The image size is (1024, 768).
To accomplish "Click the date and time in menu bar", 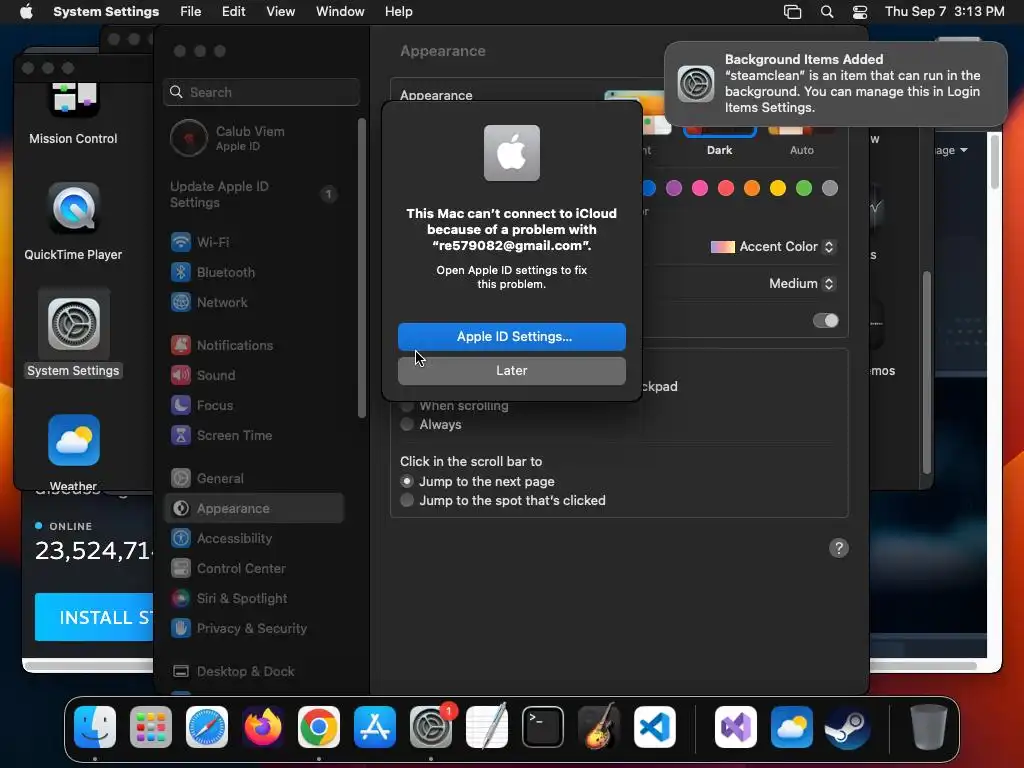I will [x=944, y=12].
